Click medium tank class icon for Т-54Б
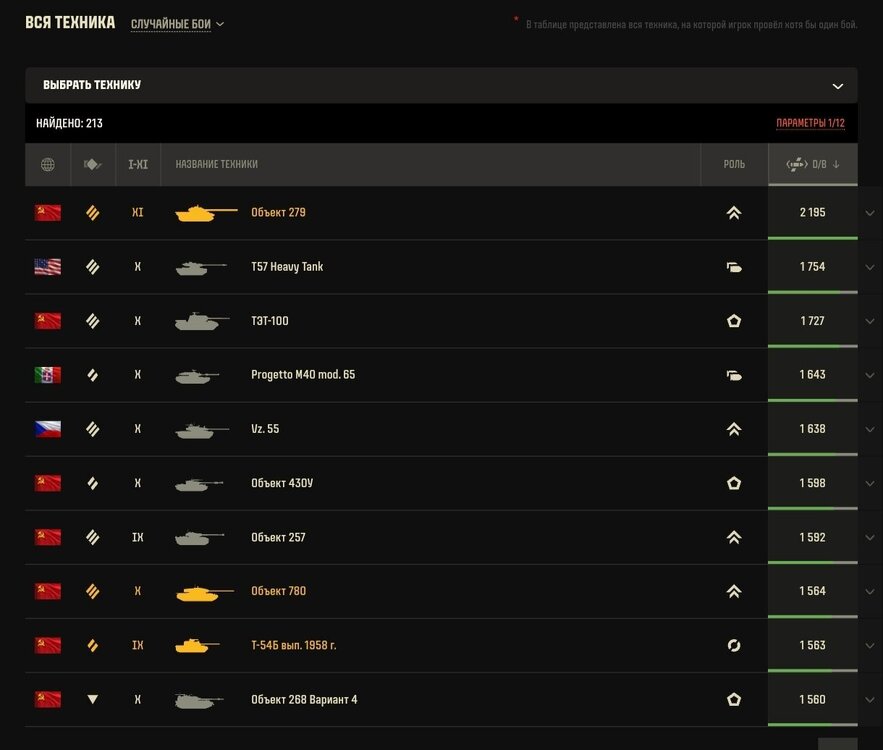This screenshot has width=883, height=750. click(x=93, y=645)
